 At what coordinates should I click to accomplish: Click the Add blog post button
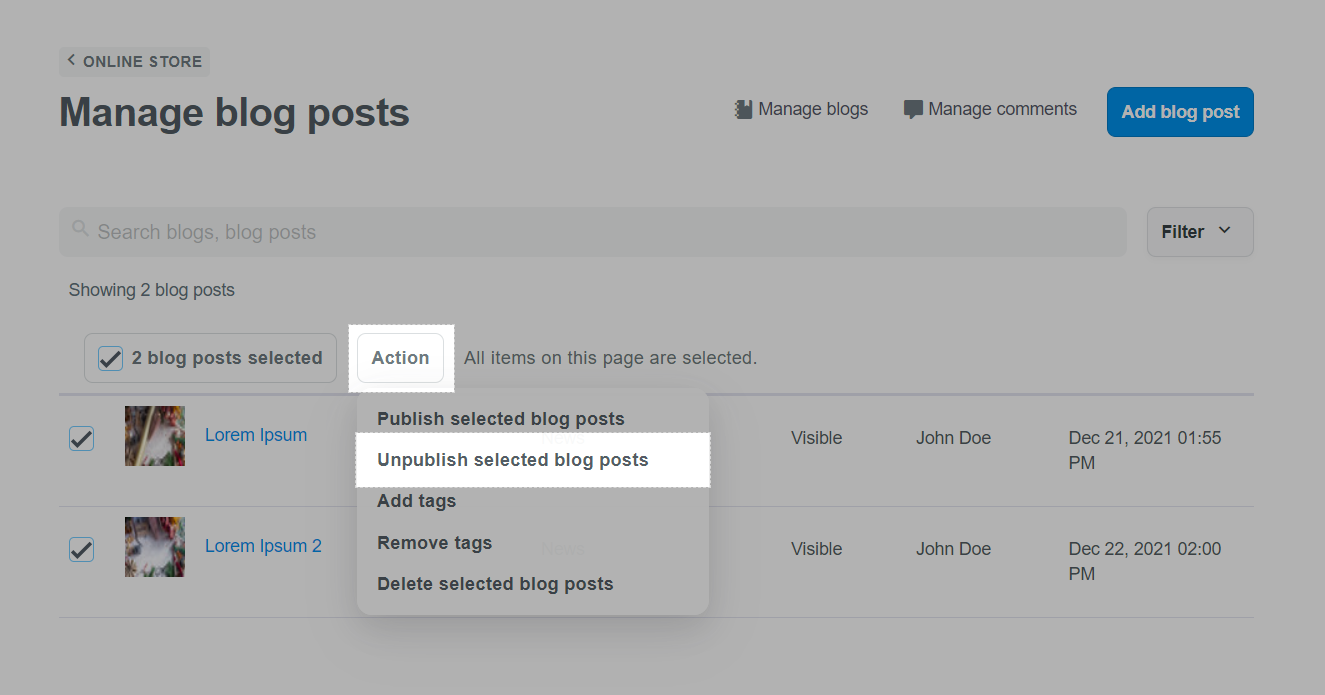pos(1180,112)
